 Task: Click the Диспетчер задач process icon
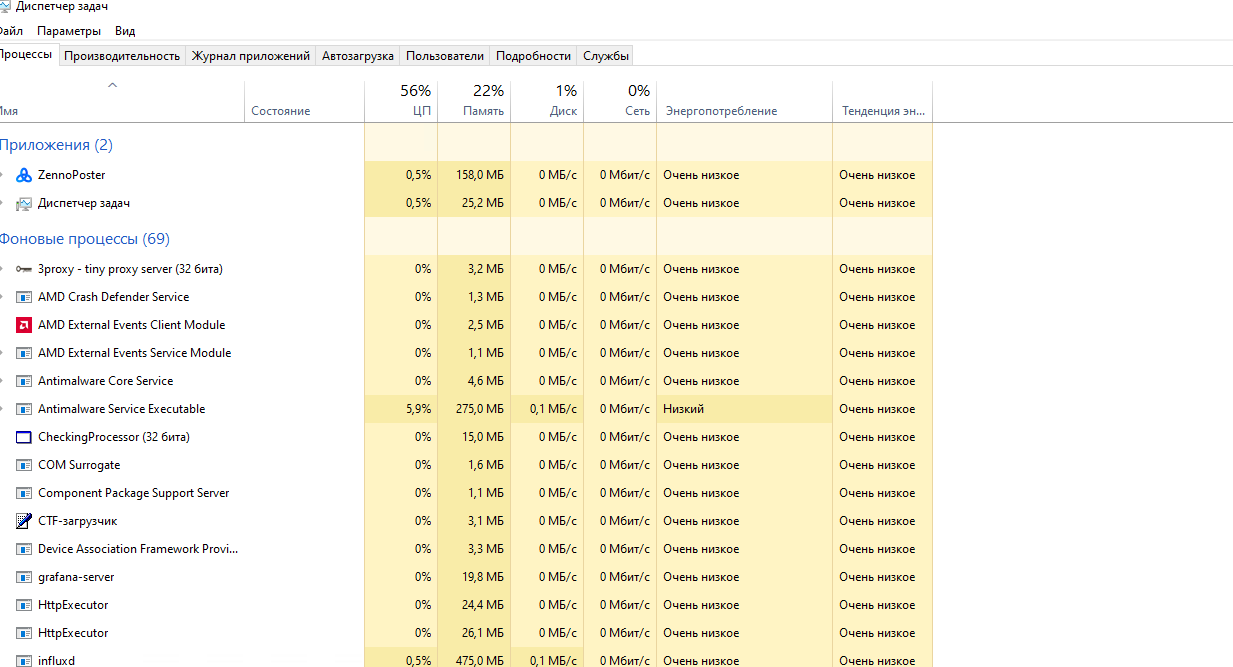point(24,203)
